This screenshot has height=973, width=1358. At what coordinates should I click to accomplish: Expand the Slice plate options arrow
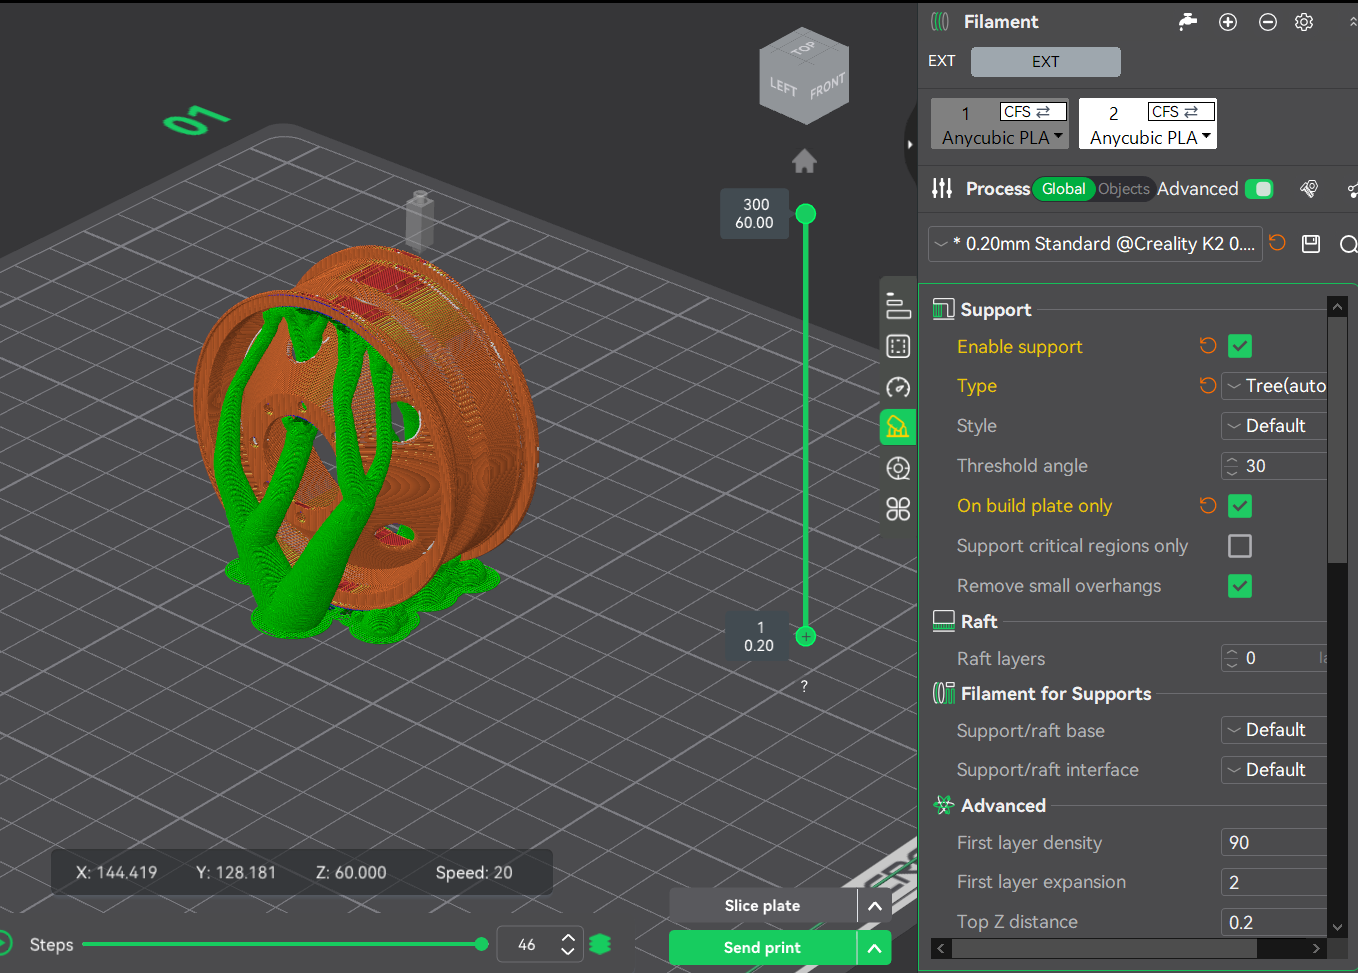(x=874, y=906)
